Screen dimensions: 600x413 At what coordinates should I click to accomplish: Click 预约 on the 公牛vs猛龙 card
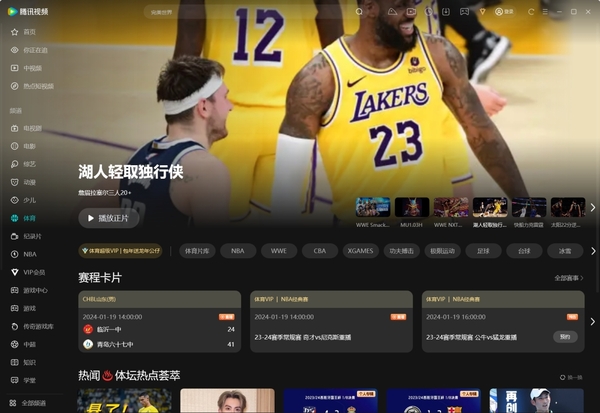[x=565, y=337]
